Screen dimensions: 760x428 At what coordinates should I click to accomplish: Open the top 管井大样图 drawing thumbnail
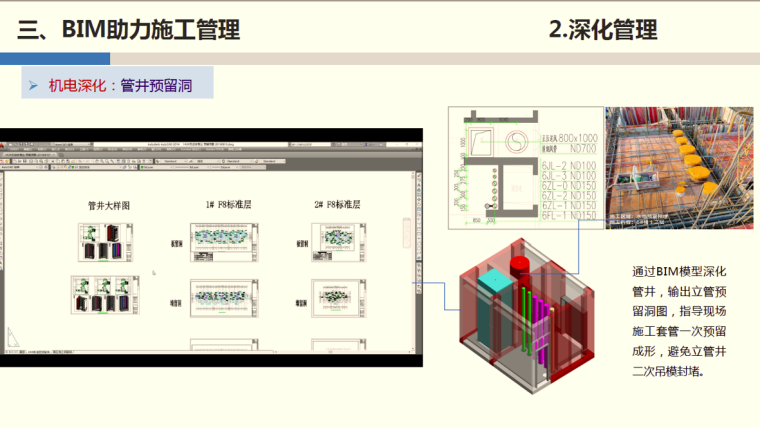tap(106, 242)
